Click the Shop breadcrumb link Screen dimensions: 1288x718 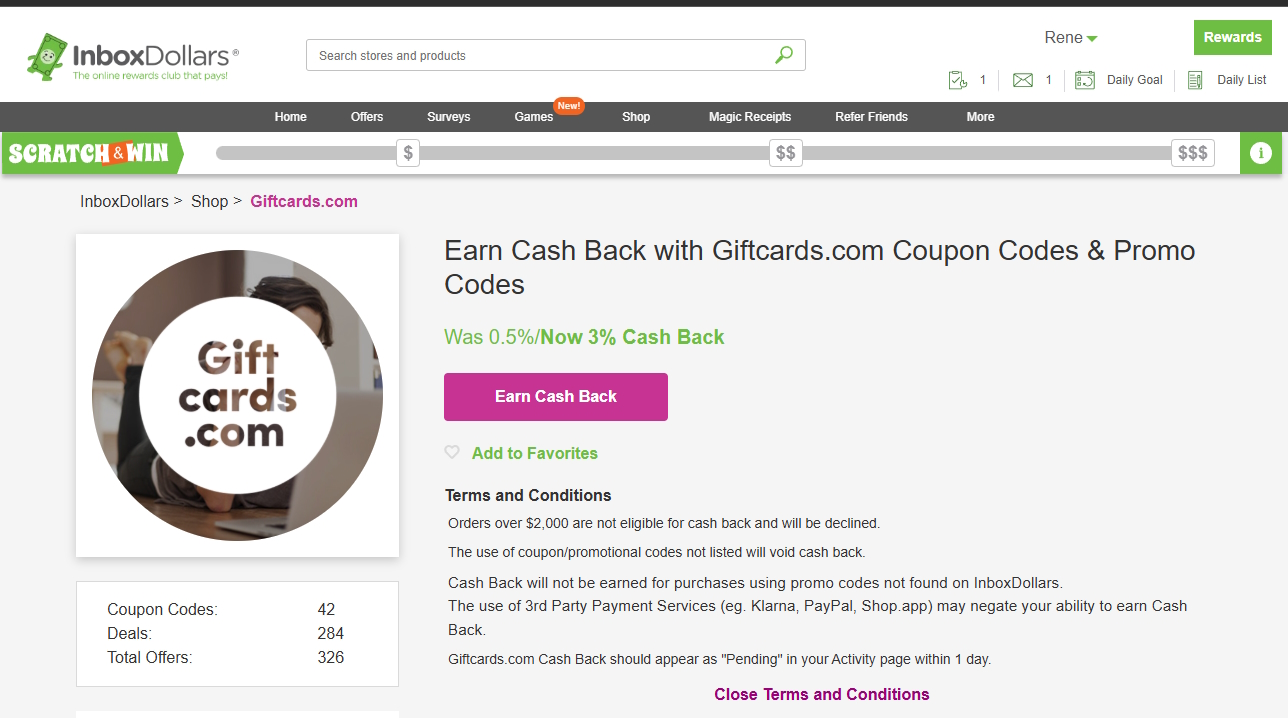(x=209, y=201)
